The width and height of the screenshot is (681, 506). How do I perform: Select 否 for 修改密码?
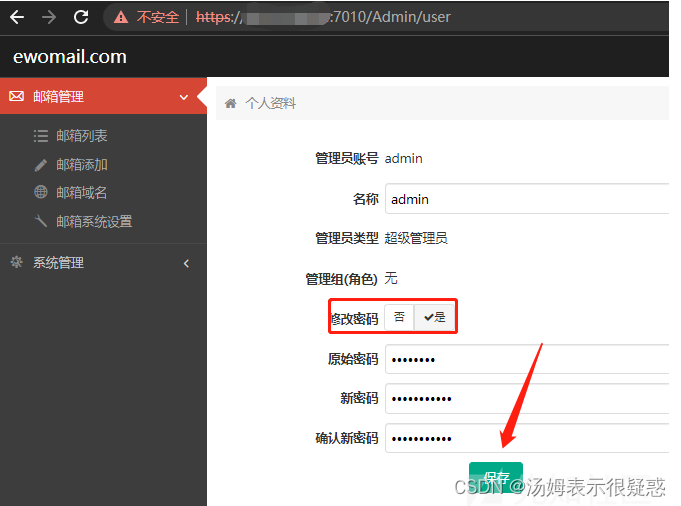click(399, 317)
